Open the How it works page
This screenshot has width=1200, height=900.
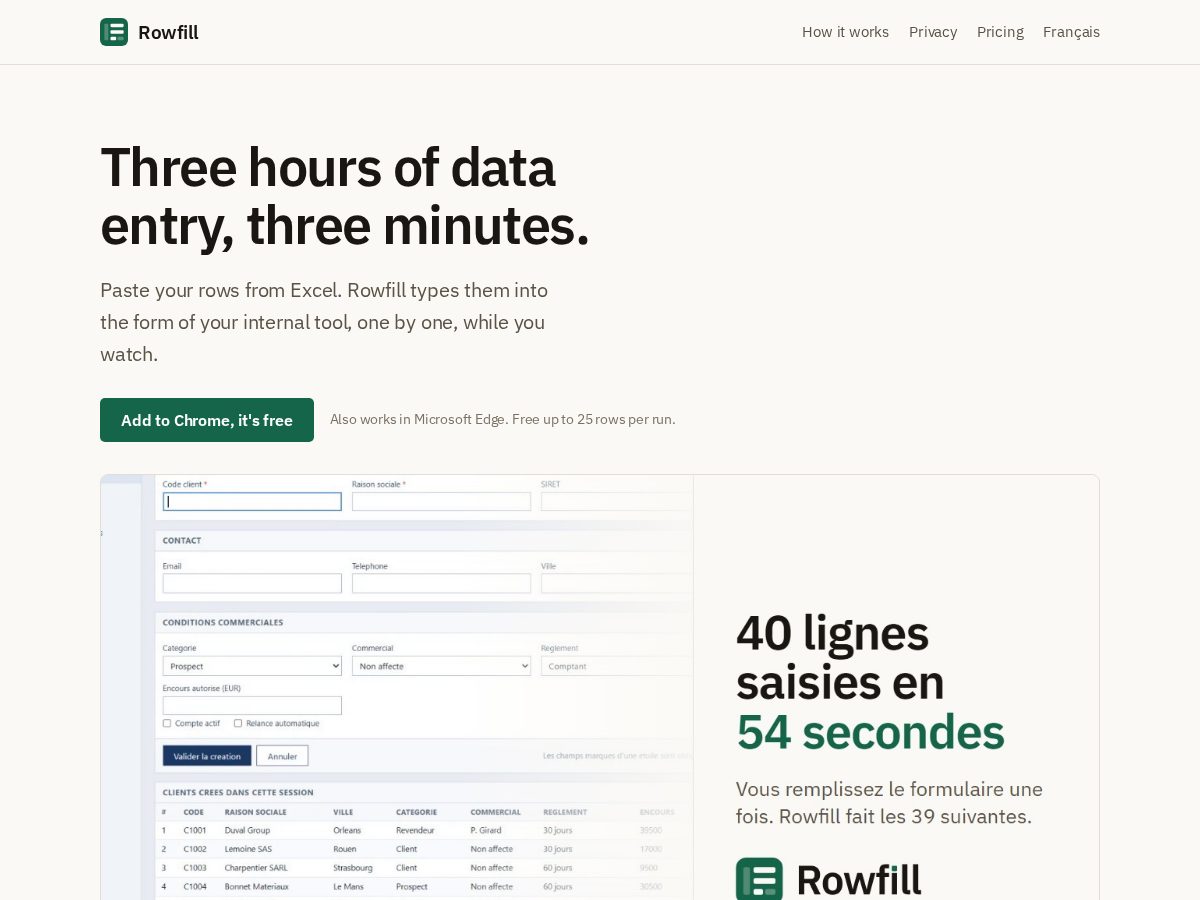tap(845, 32)
